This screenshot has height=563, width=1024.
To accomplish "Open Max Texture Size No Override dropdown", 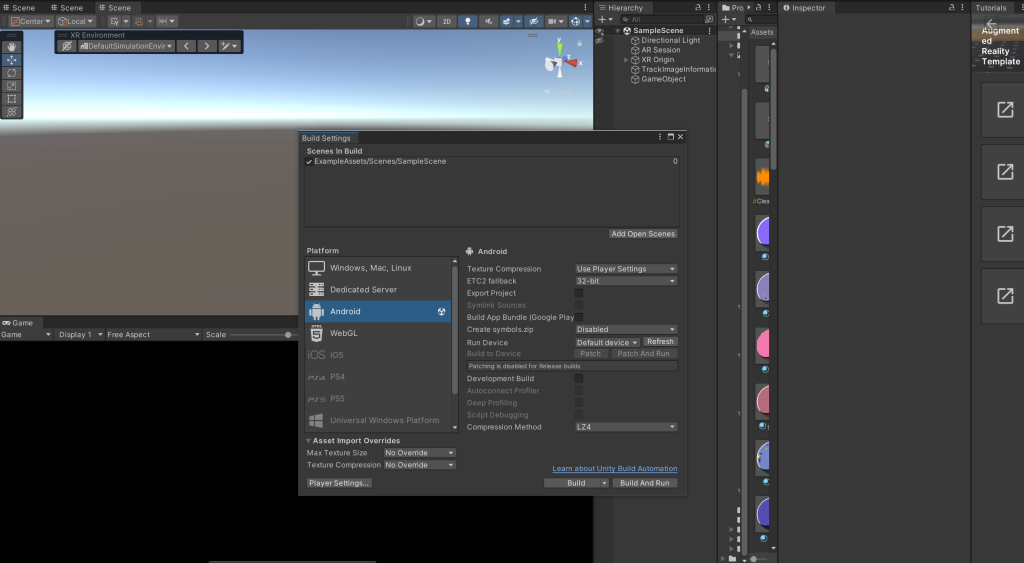I will (x=419, y=453).
